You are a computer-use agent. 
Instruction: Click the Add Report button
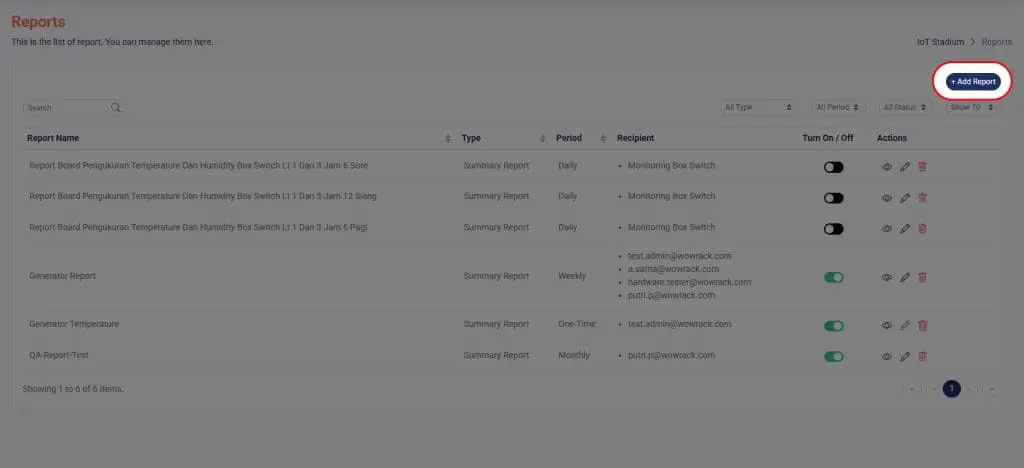click(x=973, y=81)
